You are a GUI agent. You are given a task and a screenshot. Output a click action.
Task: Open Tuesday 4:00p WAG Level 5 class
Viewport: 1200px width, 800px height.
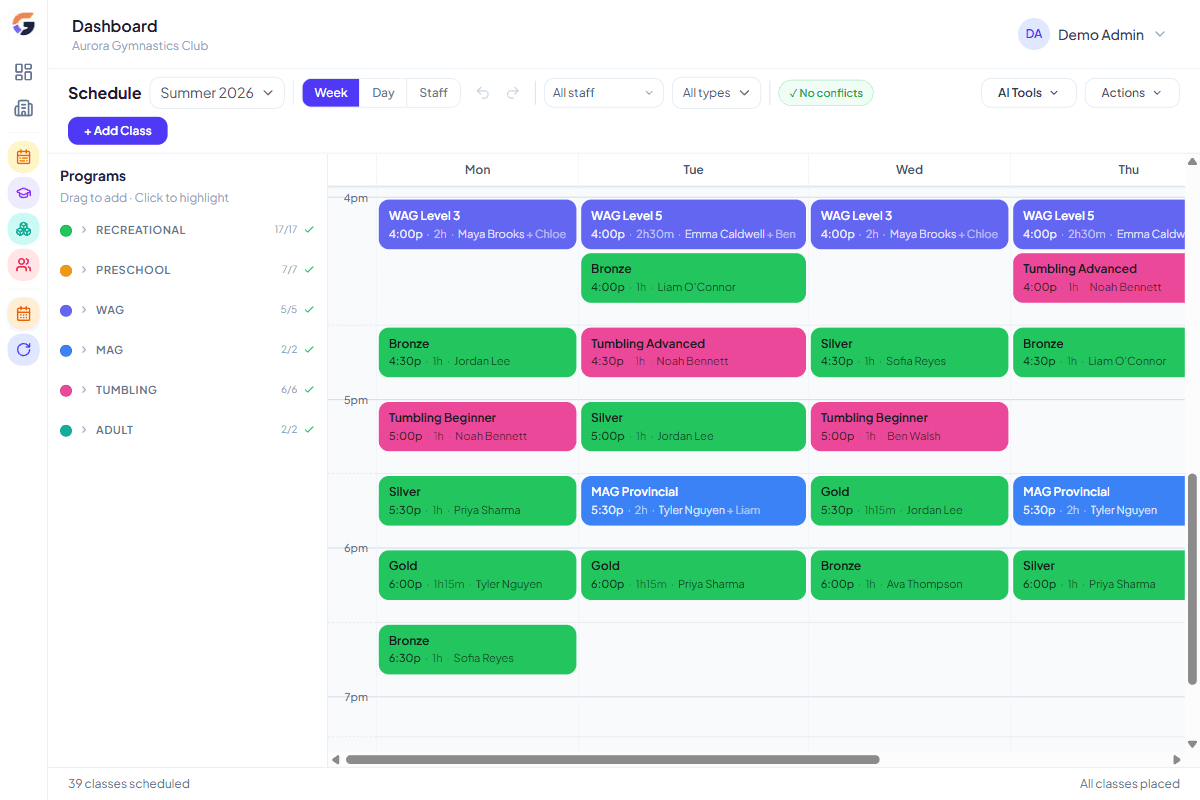pos(693,225)
